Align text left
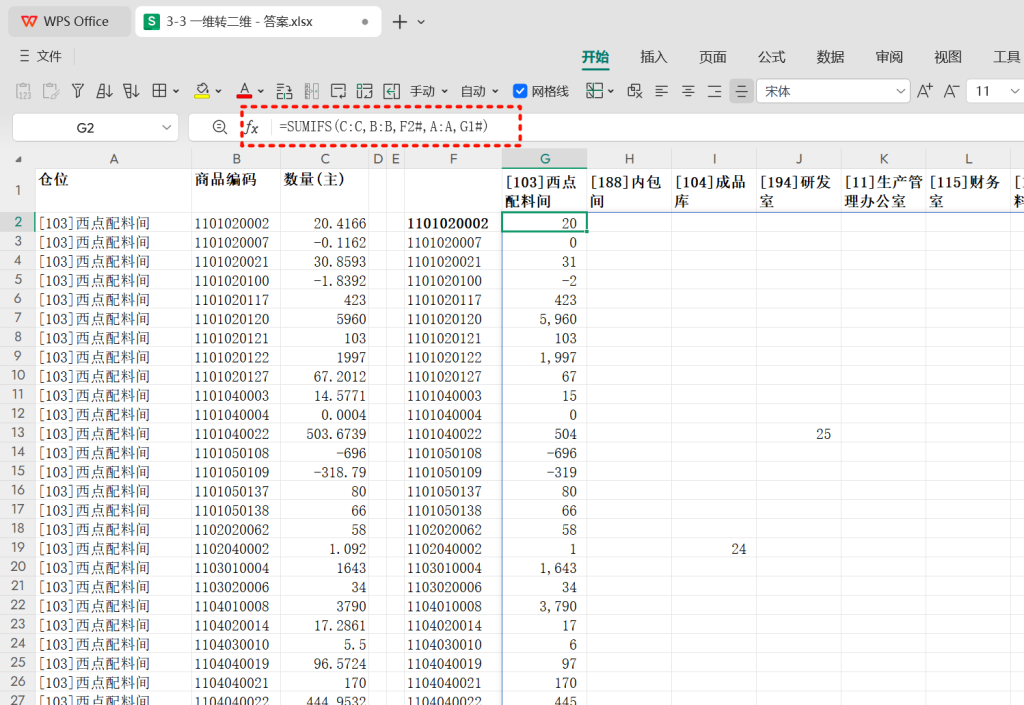 [662, 91]
